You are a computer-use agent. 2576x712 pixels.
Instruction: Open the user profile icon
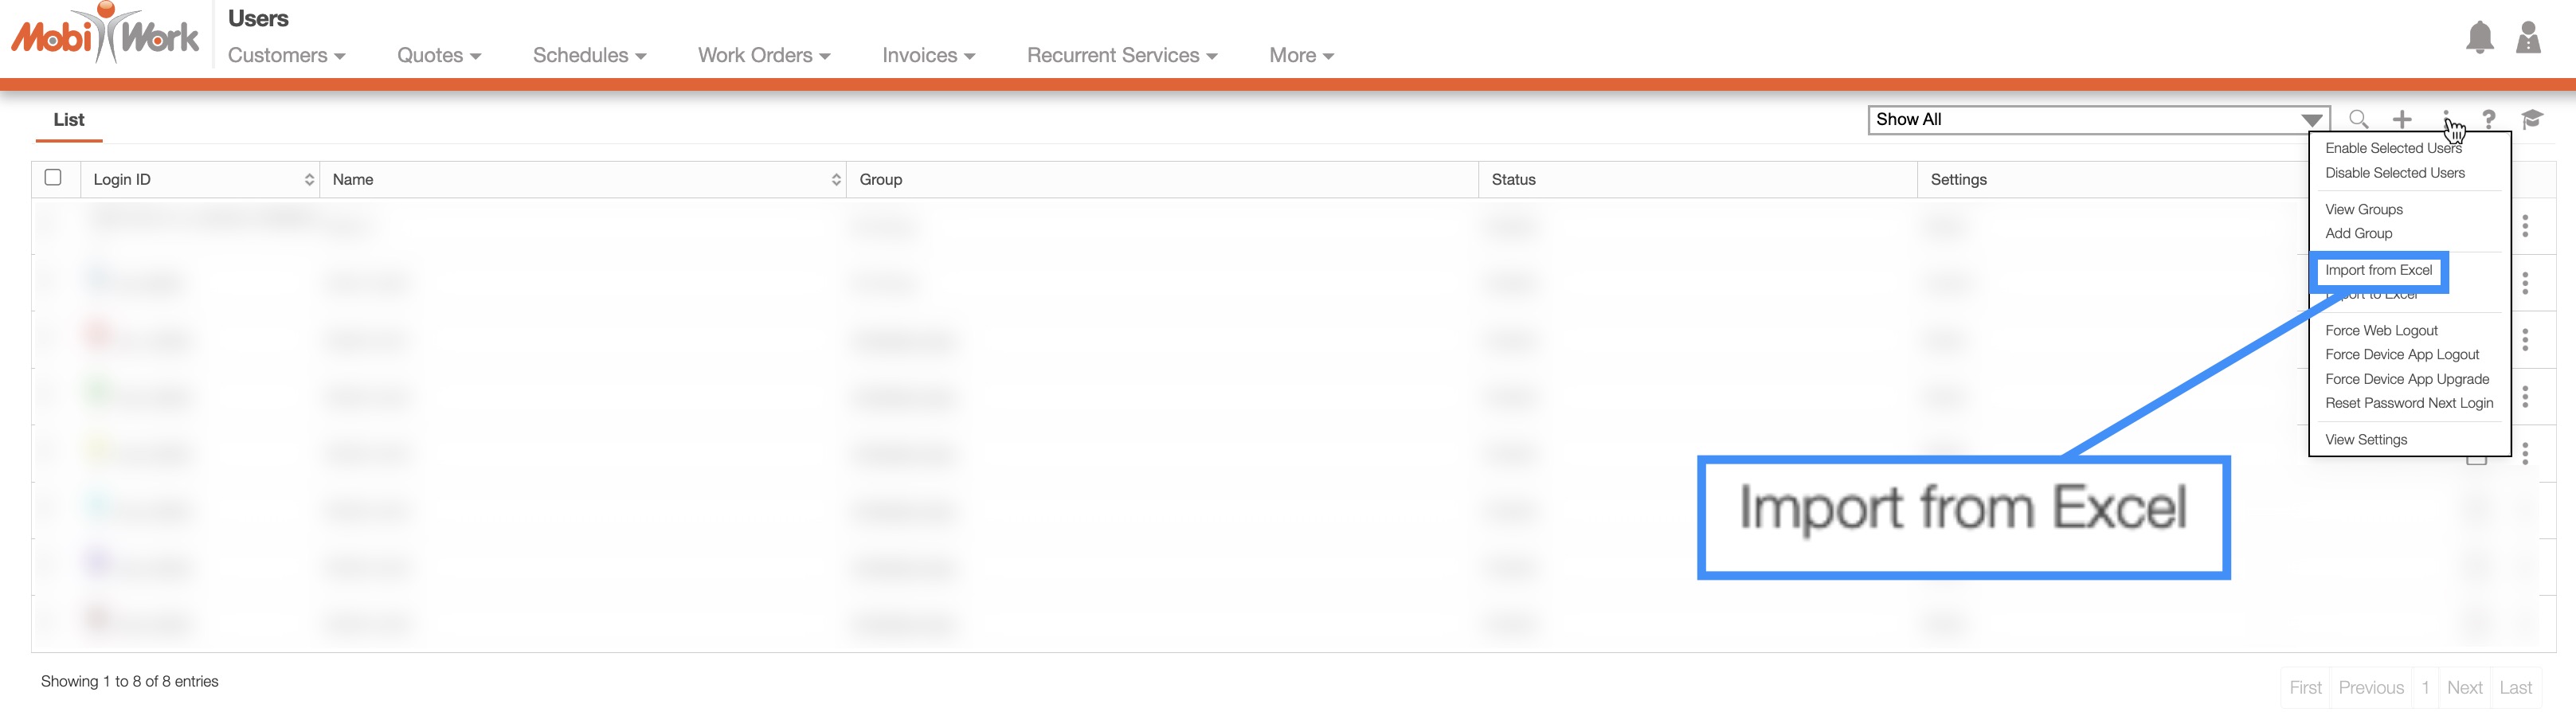click(2528, 38)
